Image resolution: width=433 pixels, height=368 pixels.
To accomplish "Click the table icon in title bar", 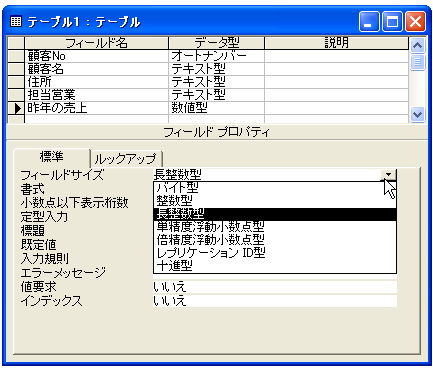I will tap(16, 22).
